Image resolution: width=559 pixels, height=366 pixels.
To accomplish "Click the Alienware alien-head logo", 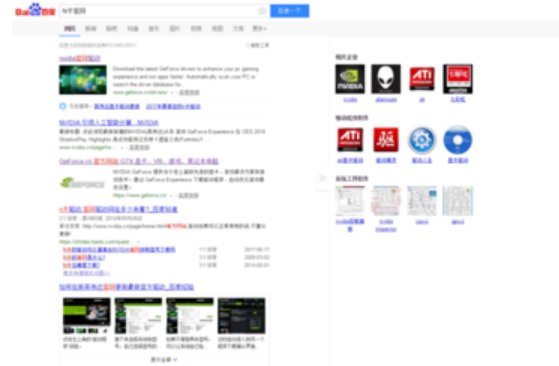I will coord(386,79).
